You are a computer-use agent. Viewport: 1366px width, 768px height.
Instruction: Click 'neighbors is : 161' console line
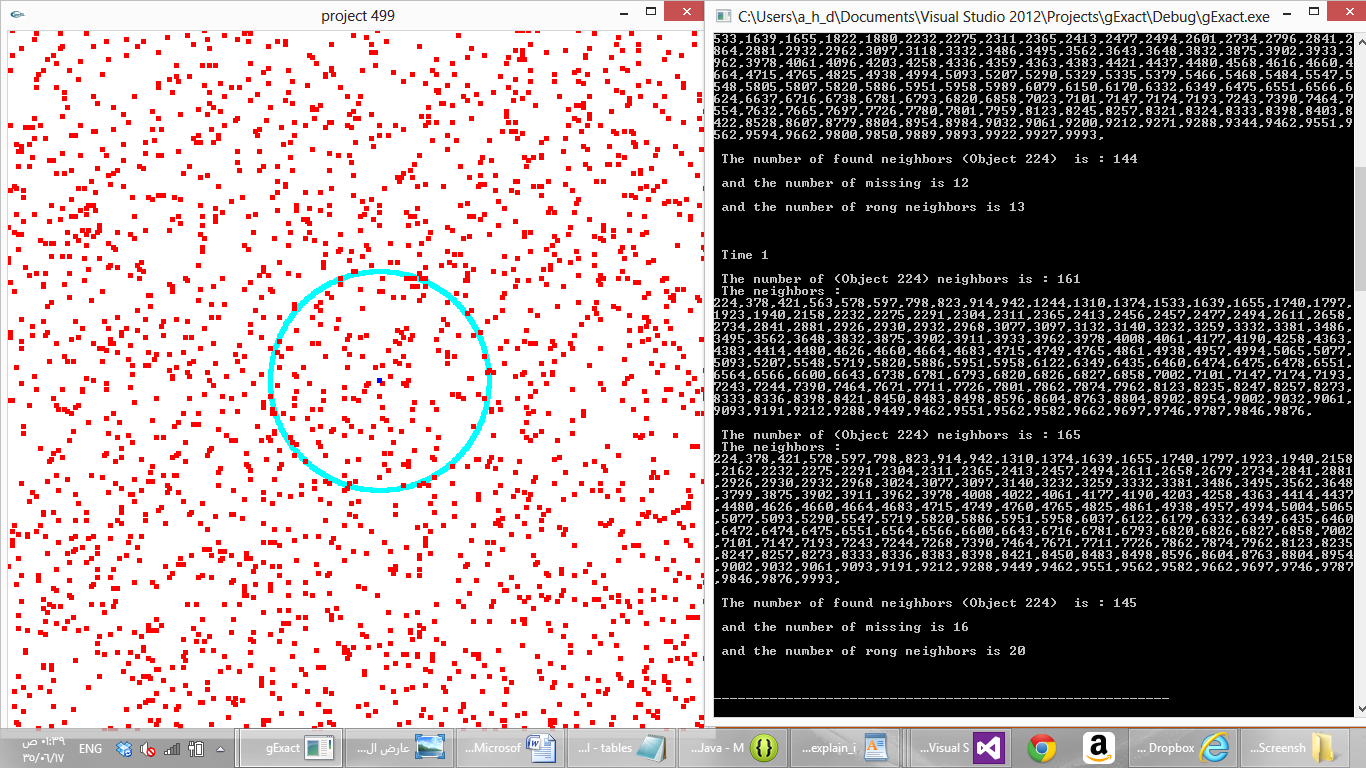pyautogui.click(x=901, y=279)
